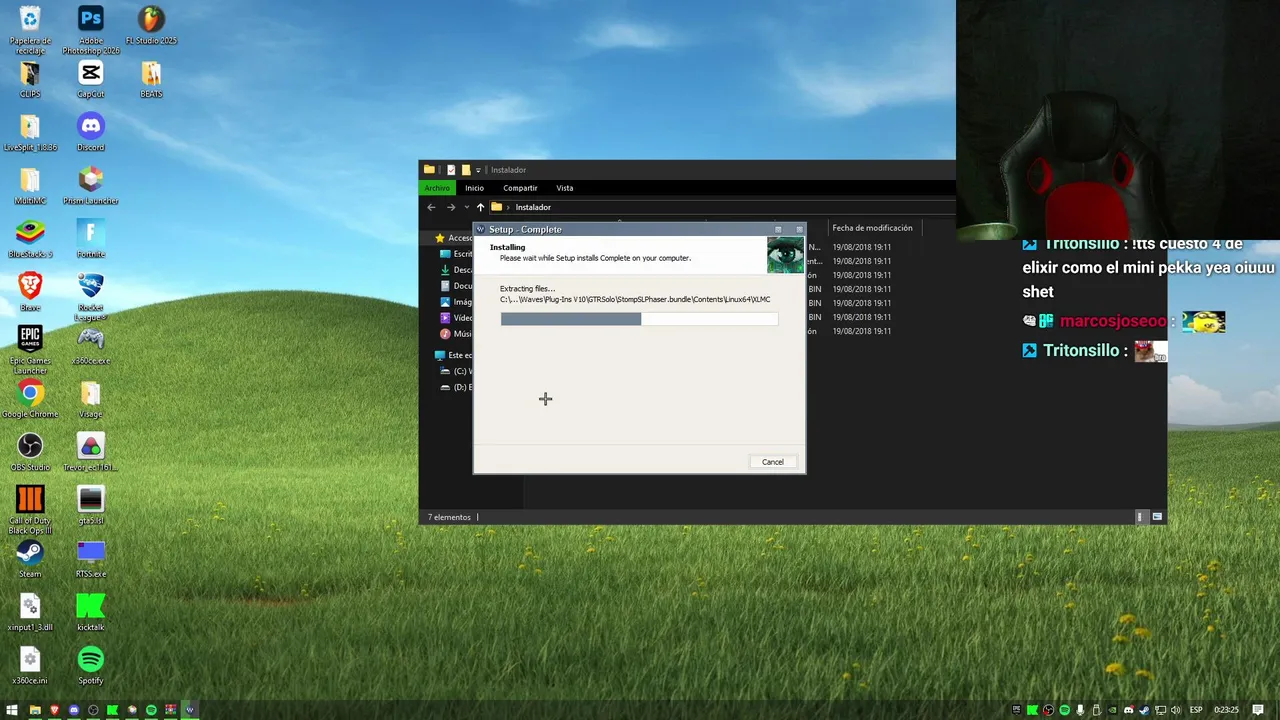1280x720 pixels.
Task: Launch OBS Studio from desktop
Action: pos(30,453)
